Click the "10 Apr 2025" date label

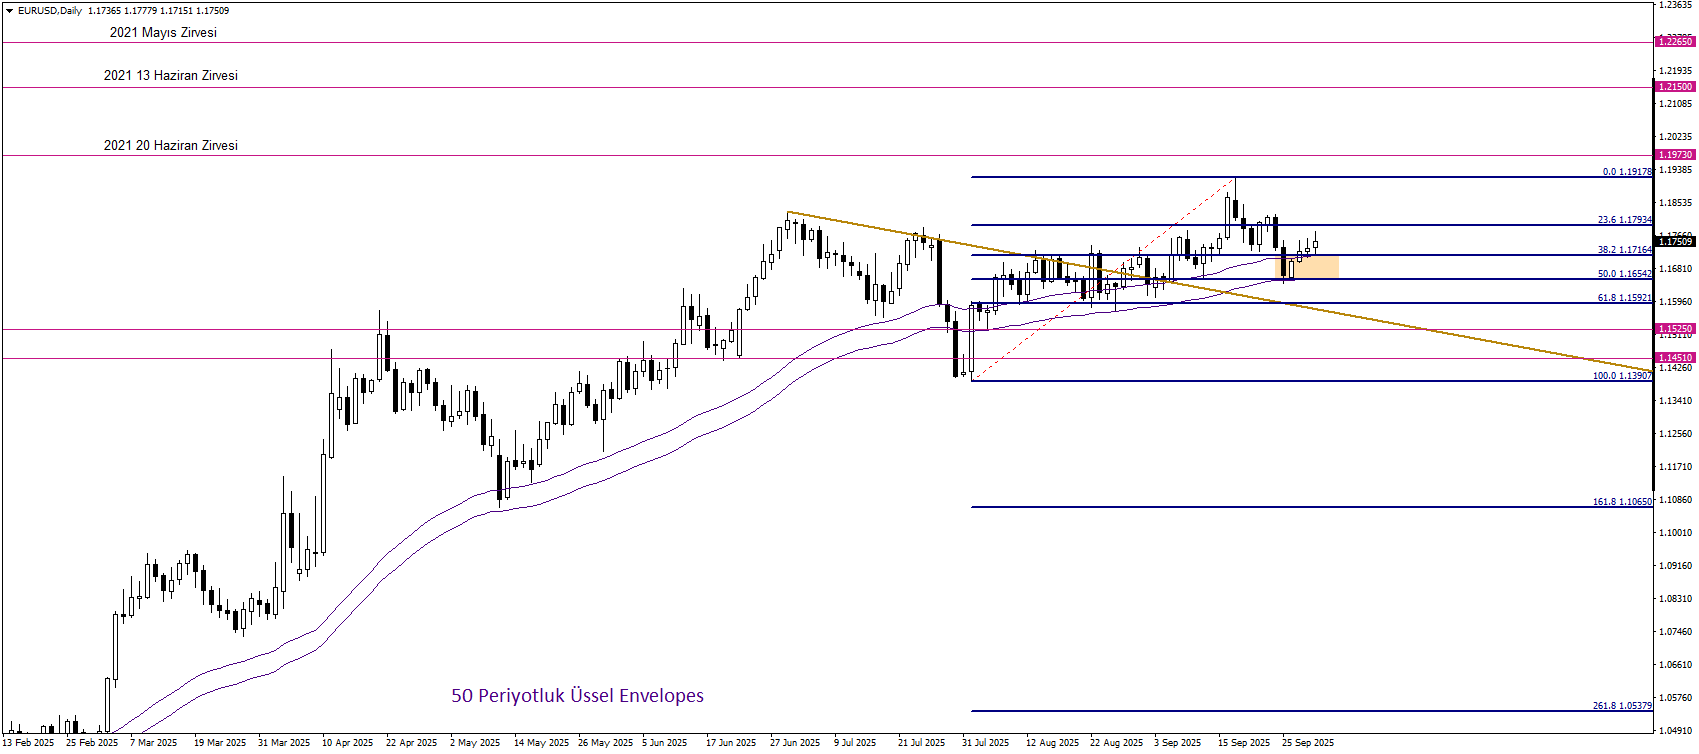coord(348,743)
